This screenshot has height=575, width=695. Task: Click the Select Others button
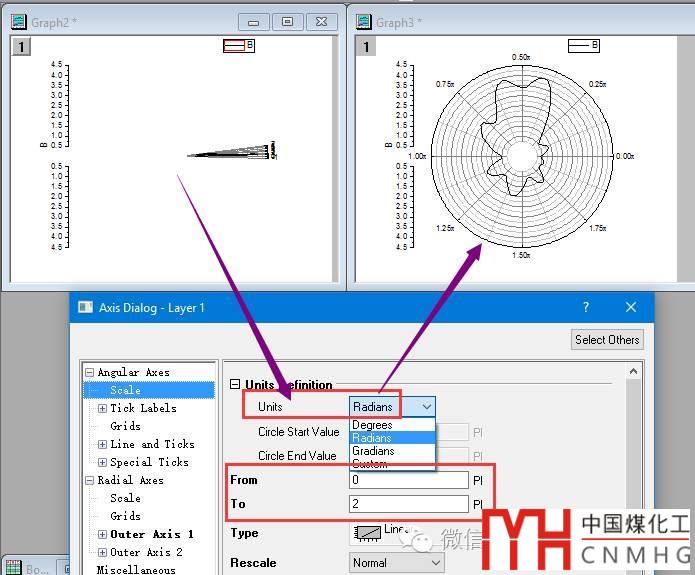tap(606, 340)
